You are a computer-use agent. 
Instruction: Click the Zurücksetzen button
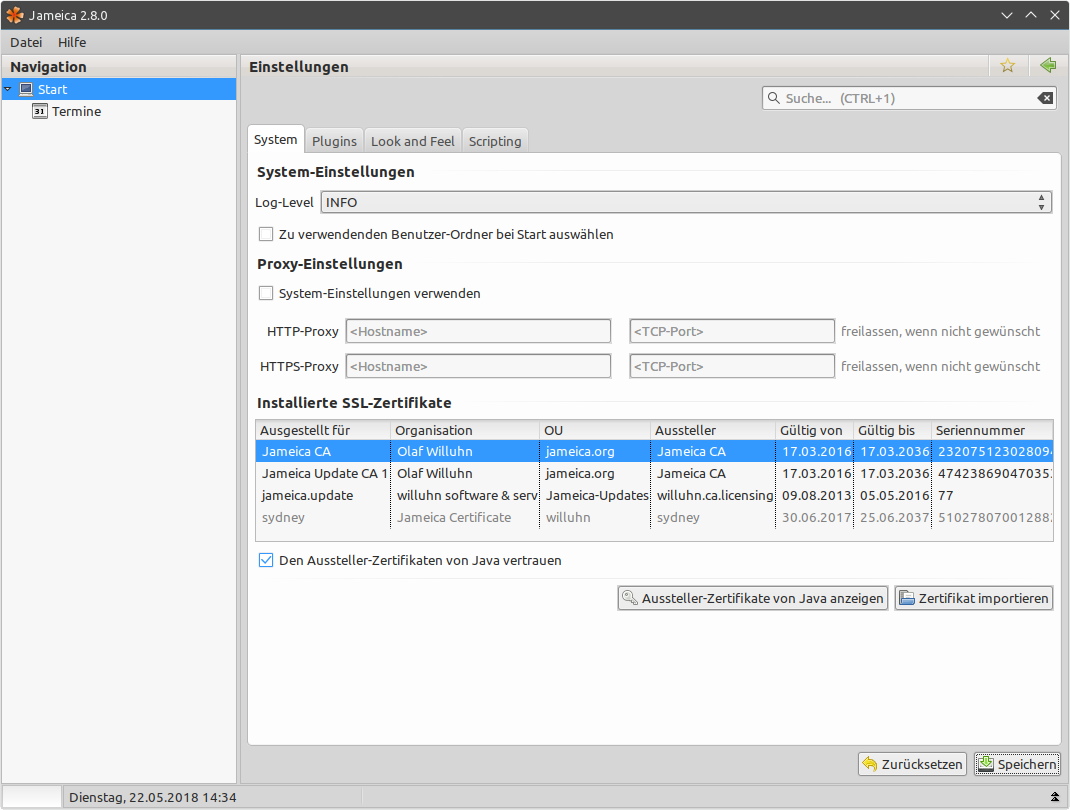tap(912, 764)
